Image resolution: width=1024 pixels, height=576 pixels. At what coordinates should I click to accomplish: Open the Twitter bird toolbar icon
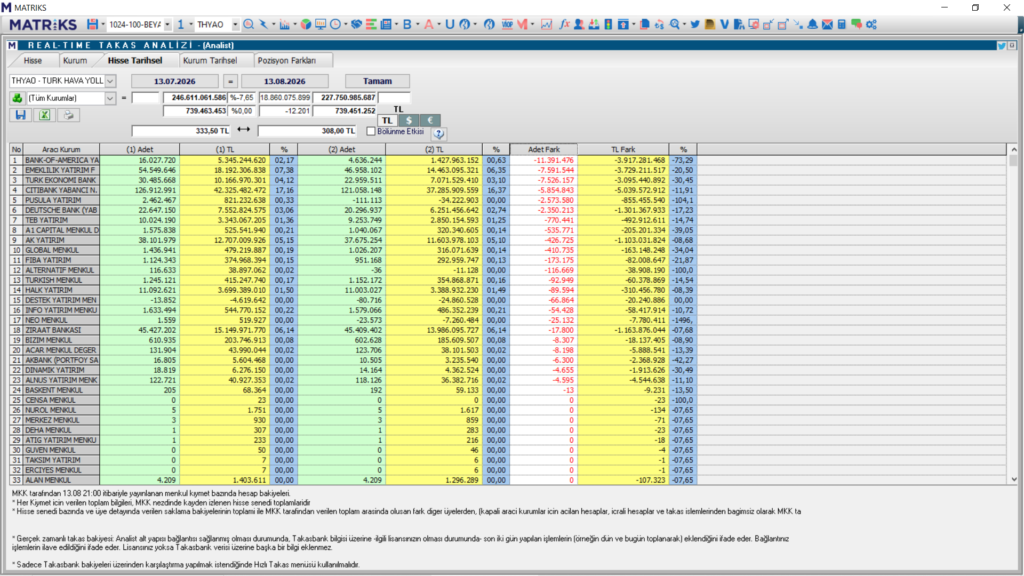pyautogui.click(x=695, y=24)
